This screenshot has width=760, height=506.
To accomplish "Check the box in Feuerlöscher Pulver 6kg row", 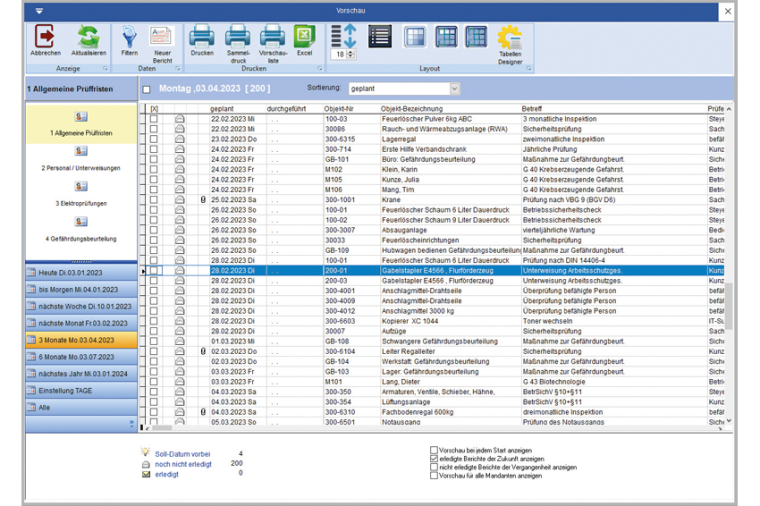I will point(154,119).
